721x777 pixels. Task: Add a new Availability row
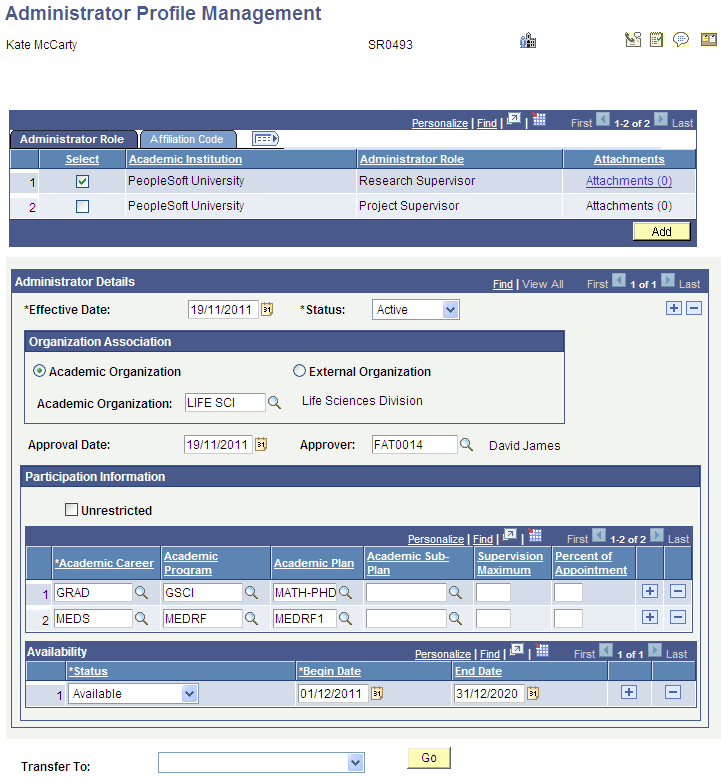(x=629, y=692)
